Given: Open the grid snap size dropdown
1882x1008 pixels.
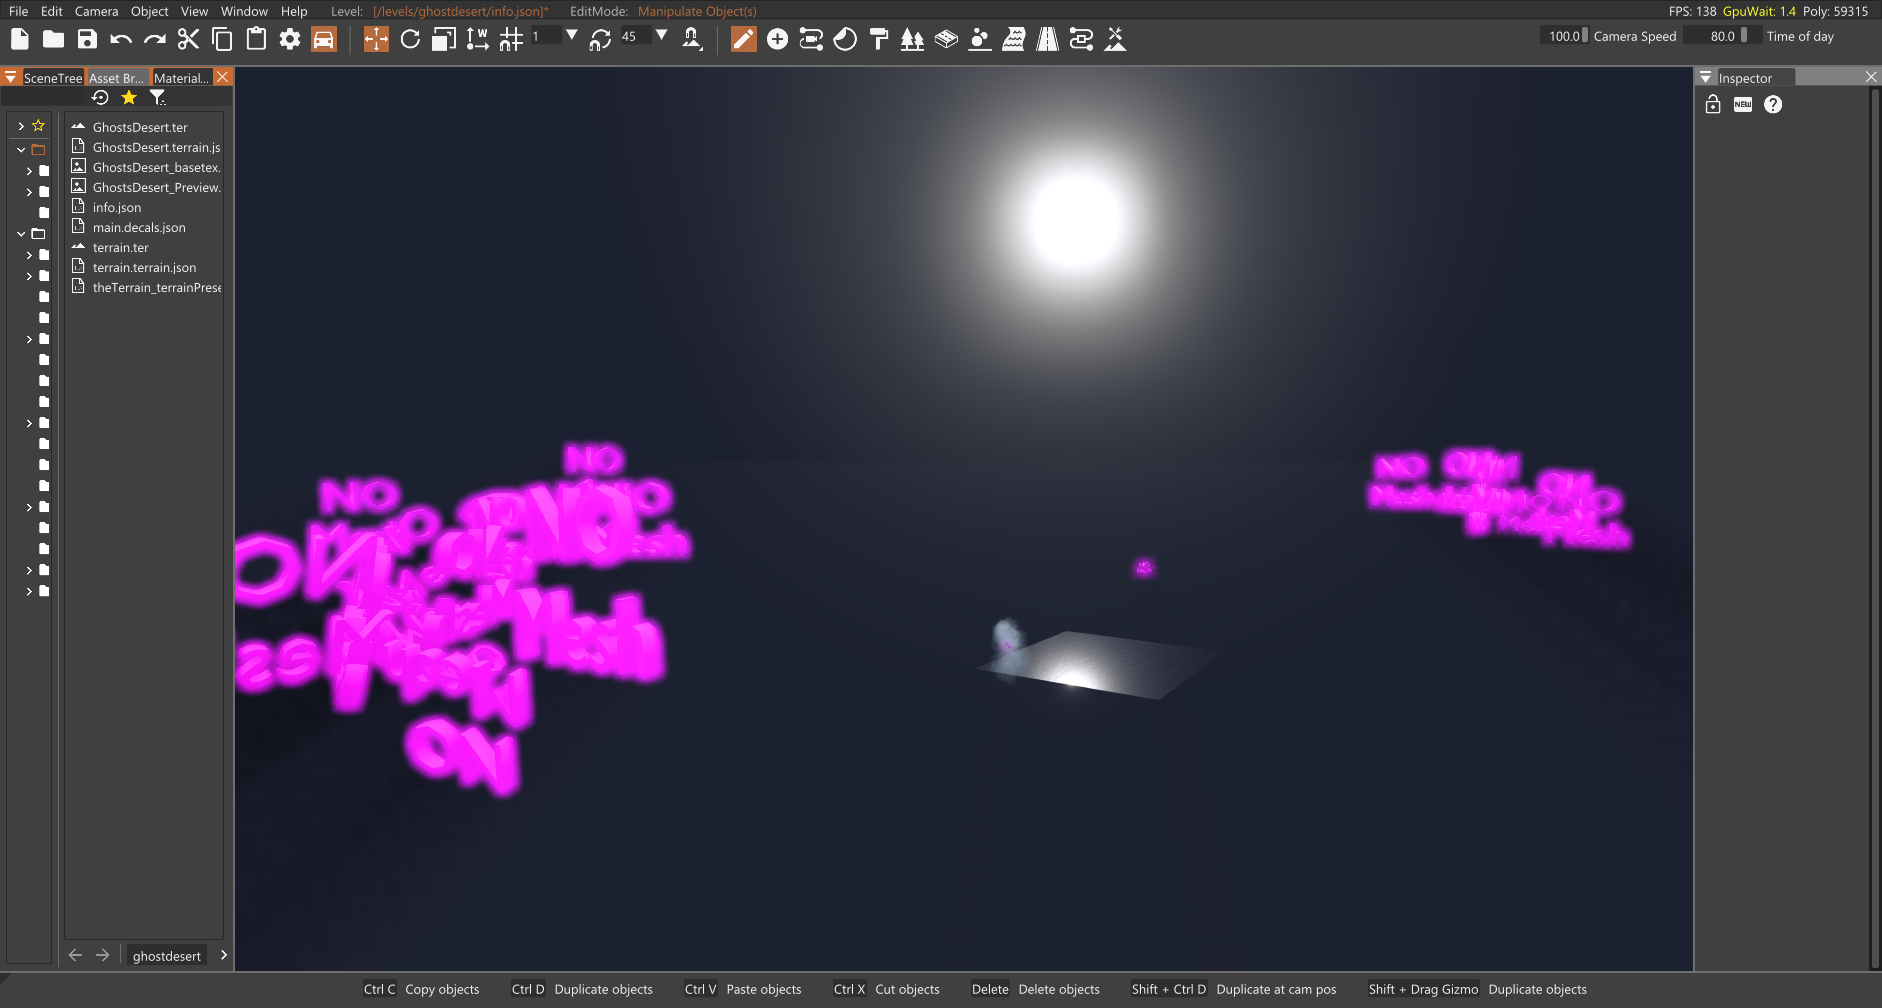Looking at the screenshot, I should coord(572,36).
